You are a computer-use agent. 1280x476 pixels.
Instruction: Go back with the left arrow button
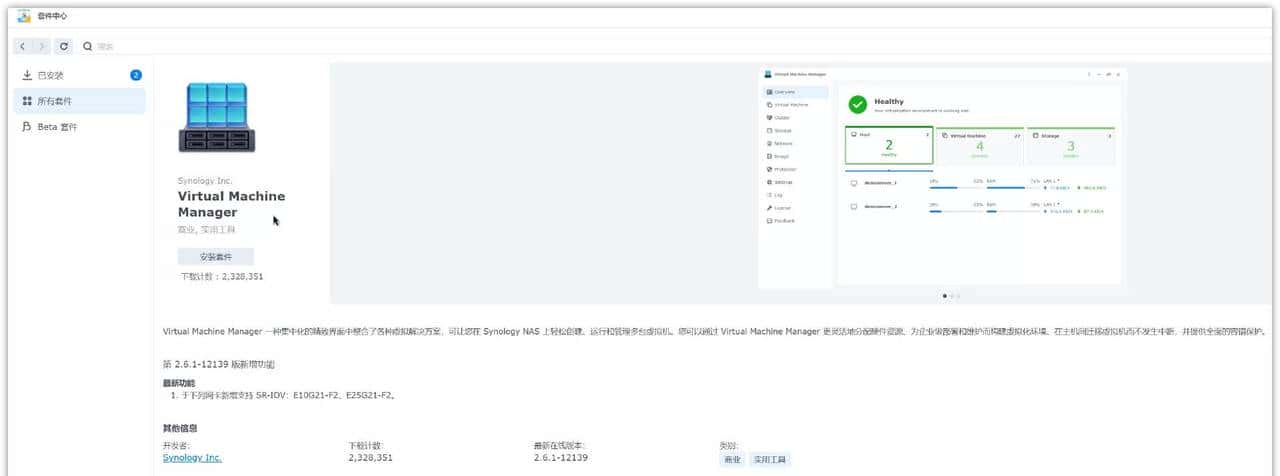tap(23, 46)
